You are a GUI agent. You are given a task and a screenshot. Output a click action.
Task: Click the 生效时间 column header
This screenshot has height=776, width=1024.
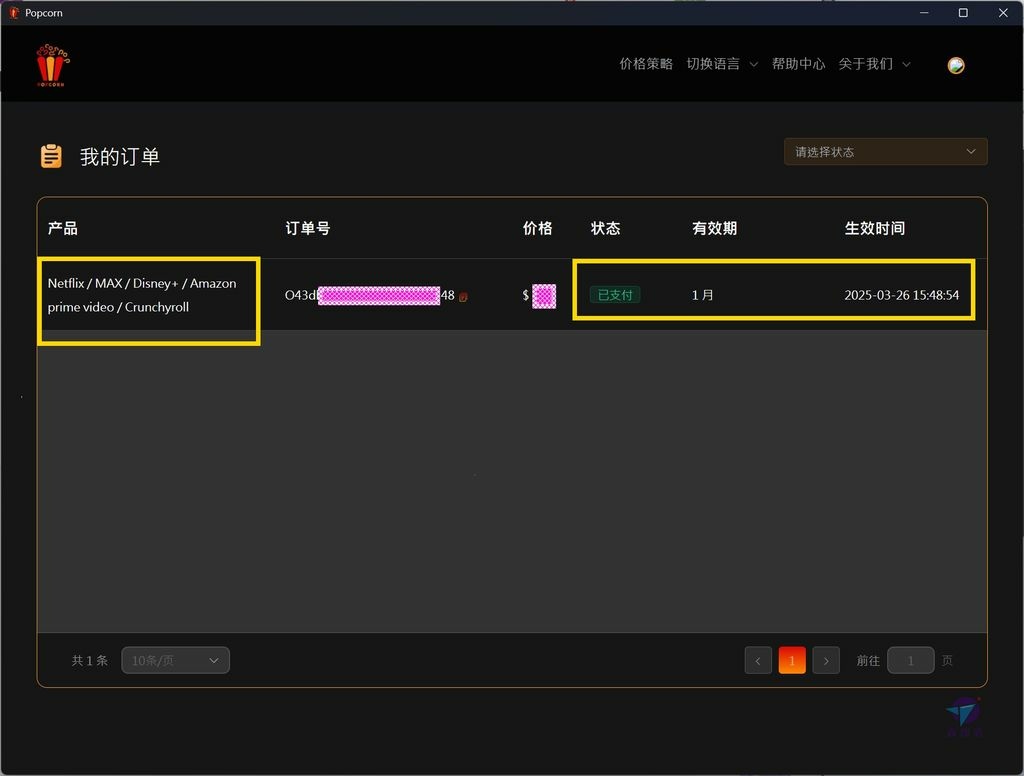tap(874, 228)
